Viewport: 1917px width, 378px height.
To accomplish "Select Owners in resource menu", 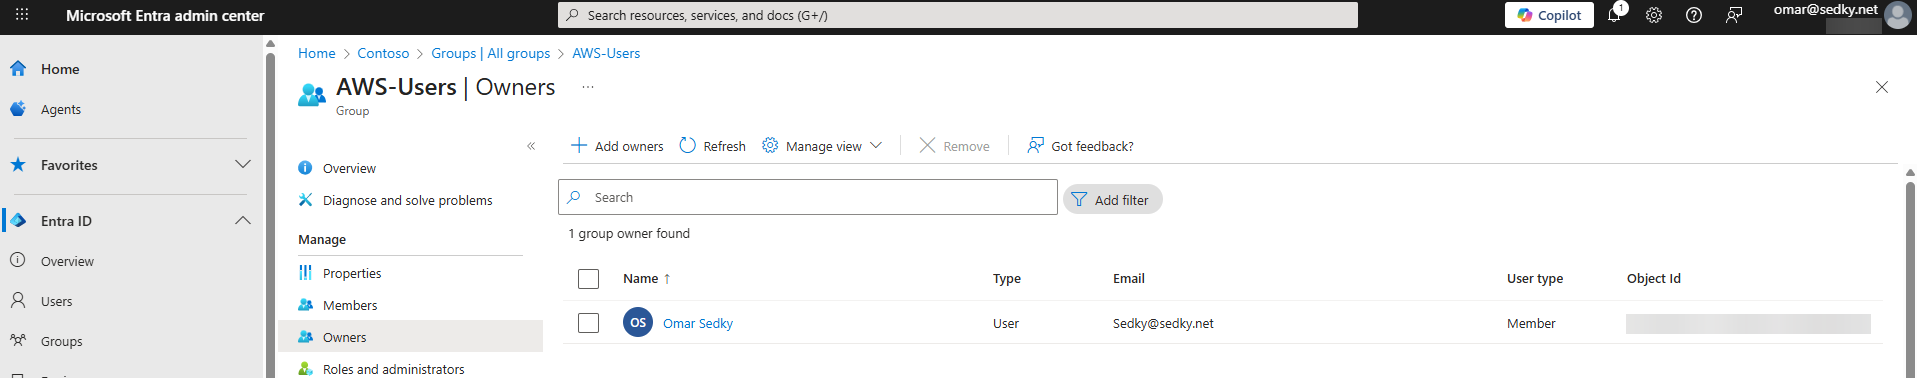I will (410, 337).
